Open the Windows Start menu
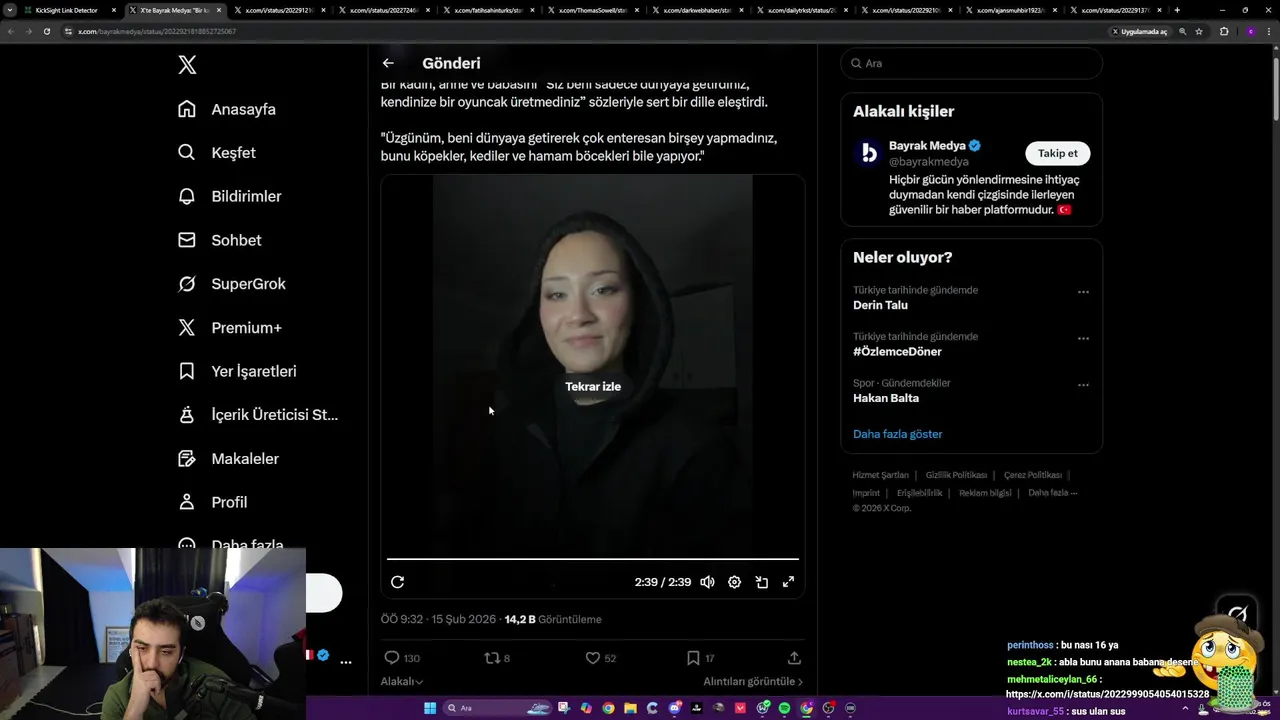1280x720 pixels. point(430,708)
